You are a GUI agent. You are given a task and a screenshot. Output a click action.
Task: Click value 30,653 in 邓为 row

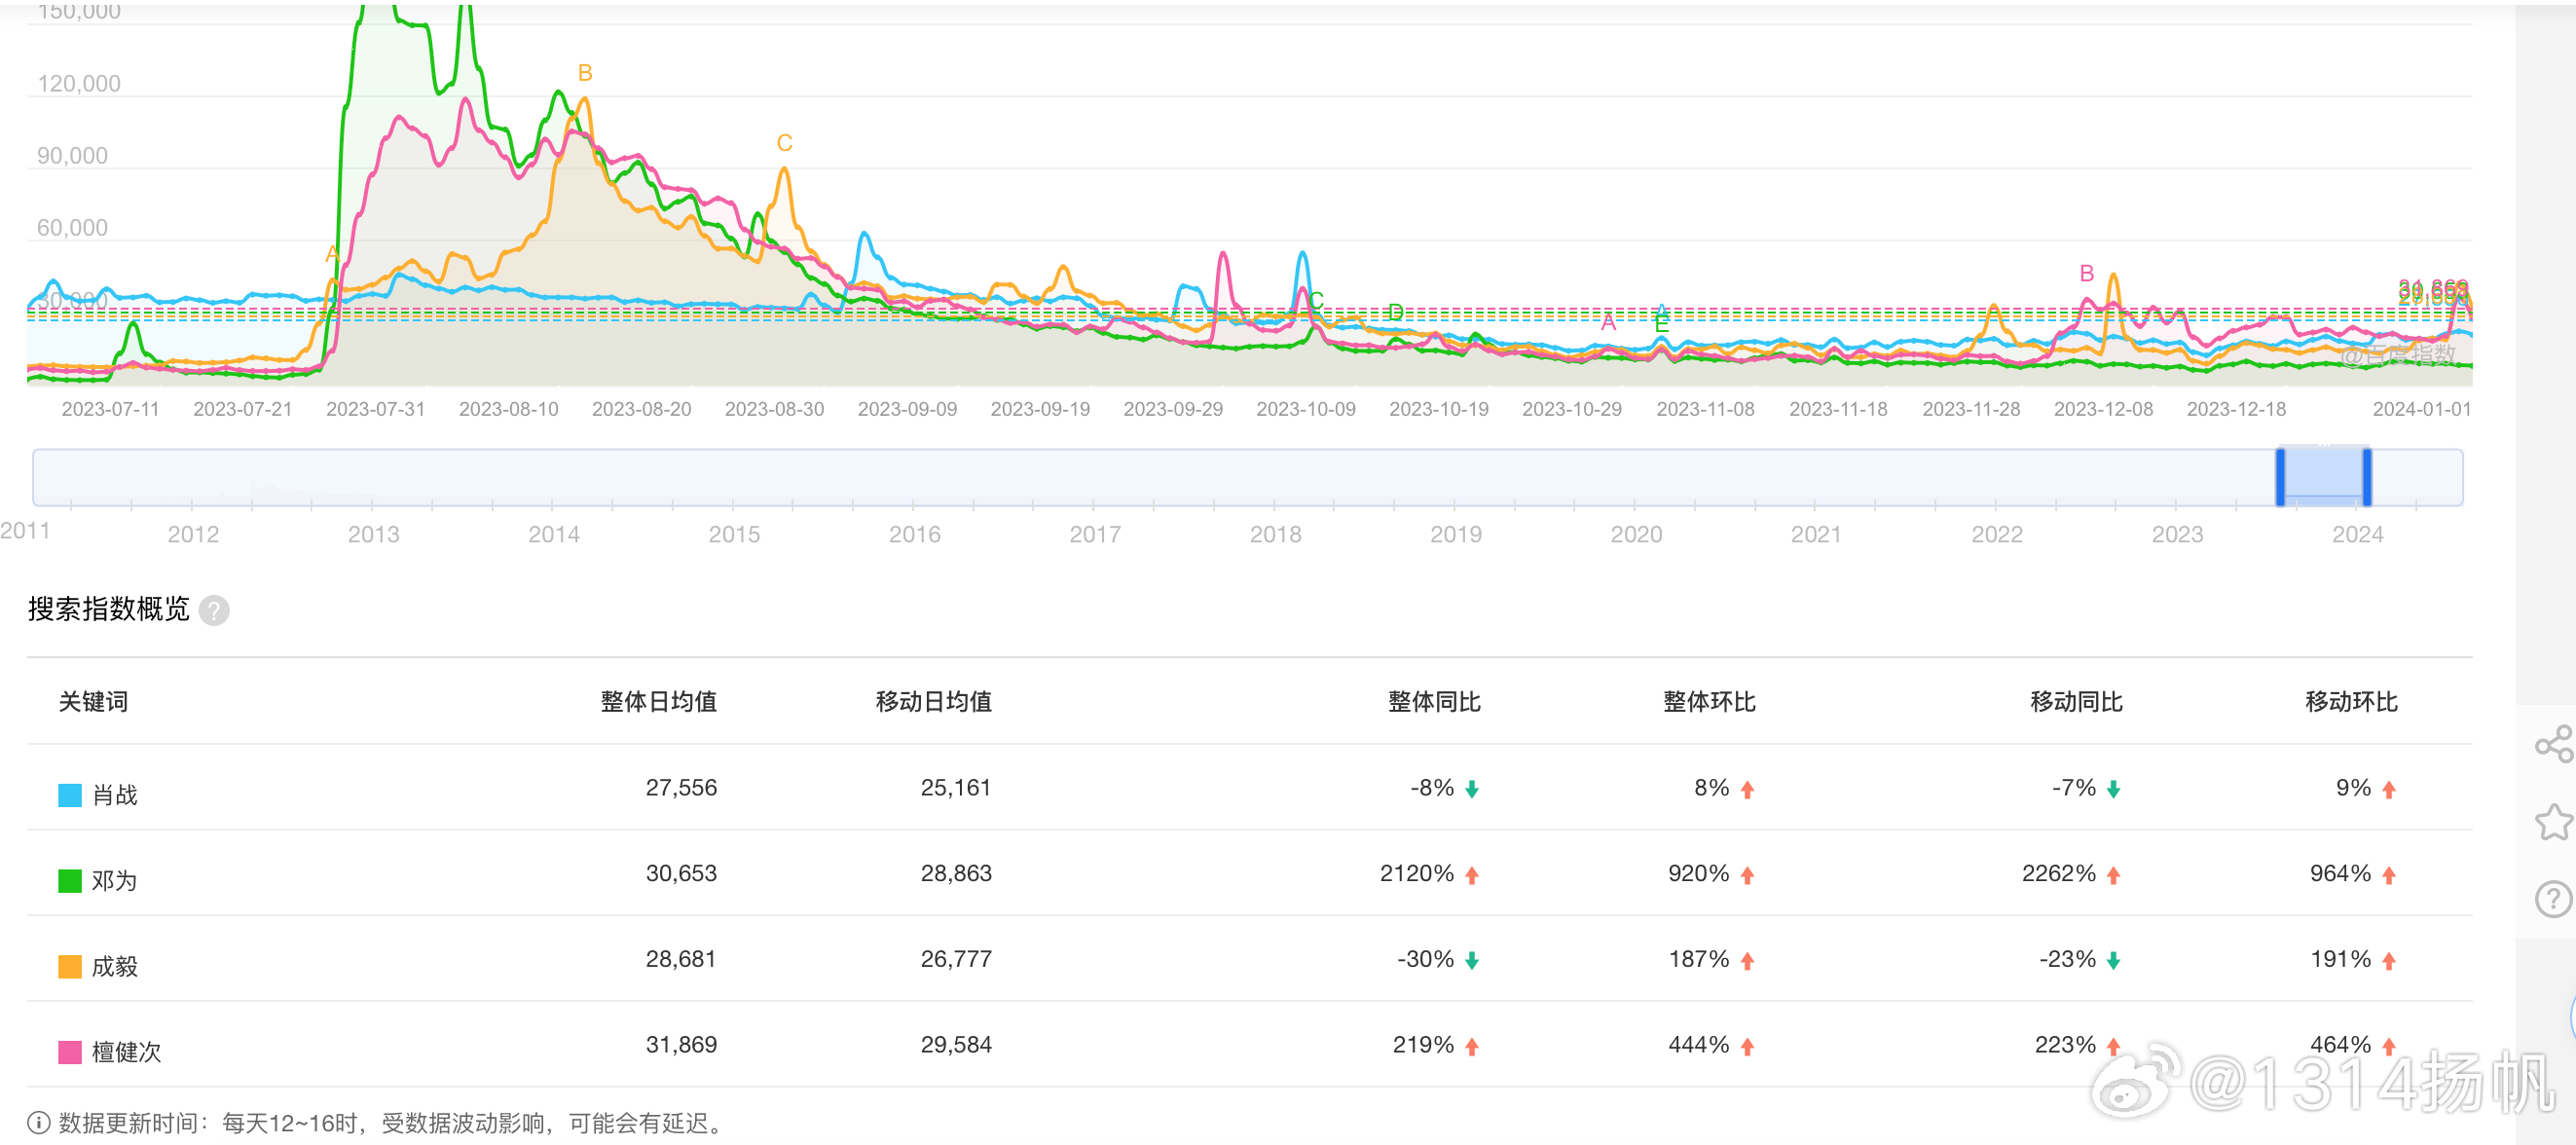coord(681,873)
